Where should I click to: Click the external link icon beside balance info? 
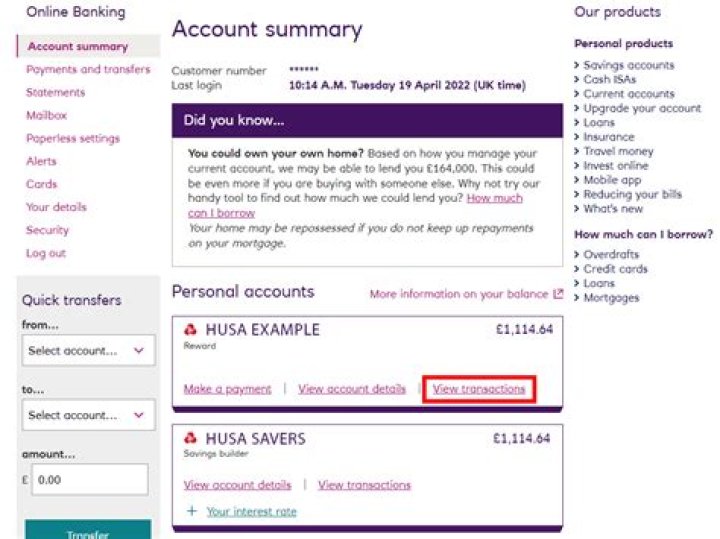(x=558, y=294)
